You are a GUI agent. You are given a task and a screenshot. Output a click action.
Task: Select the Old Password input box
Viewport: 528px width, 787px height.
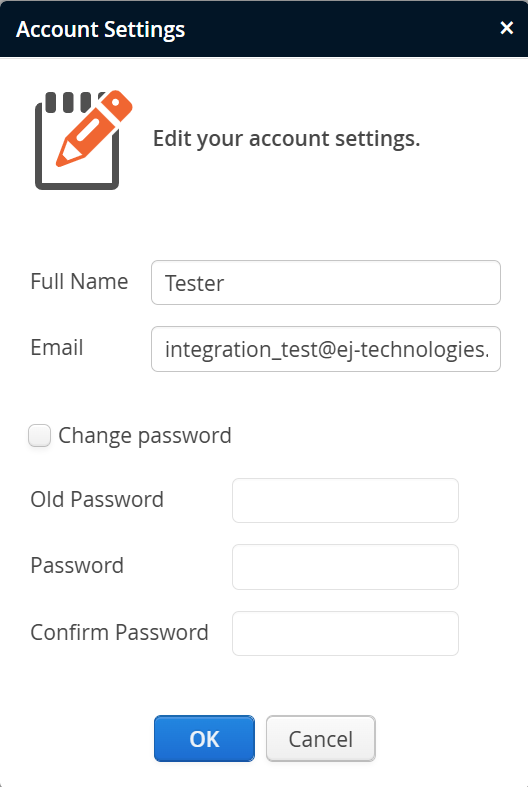pos(345,500)
